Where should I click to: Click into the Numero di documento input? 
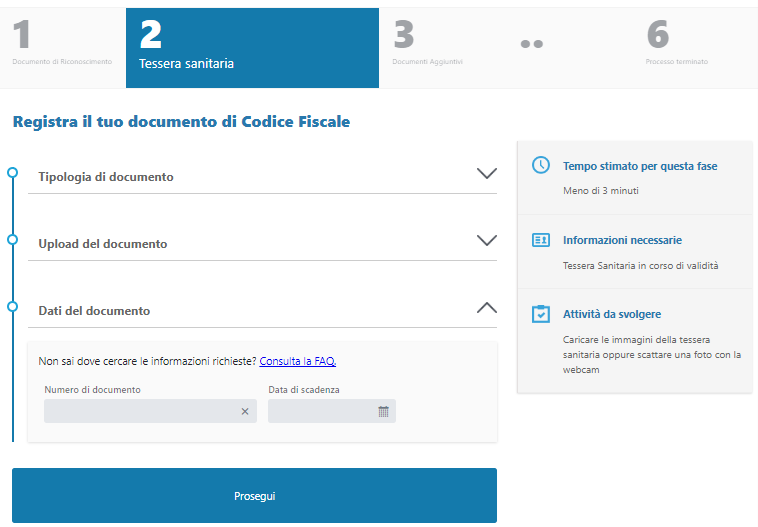click(x=140, y=411)
